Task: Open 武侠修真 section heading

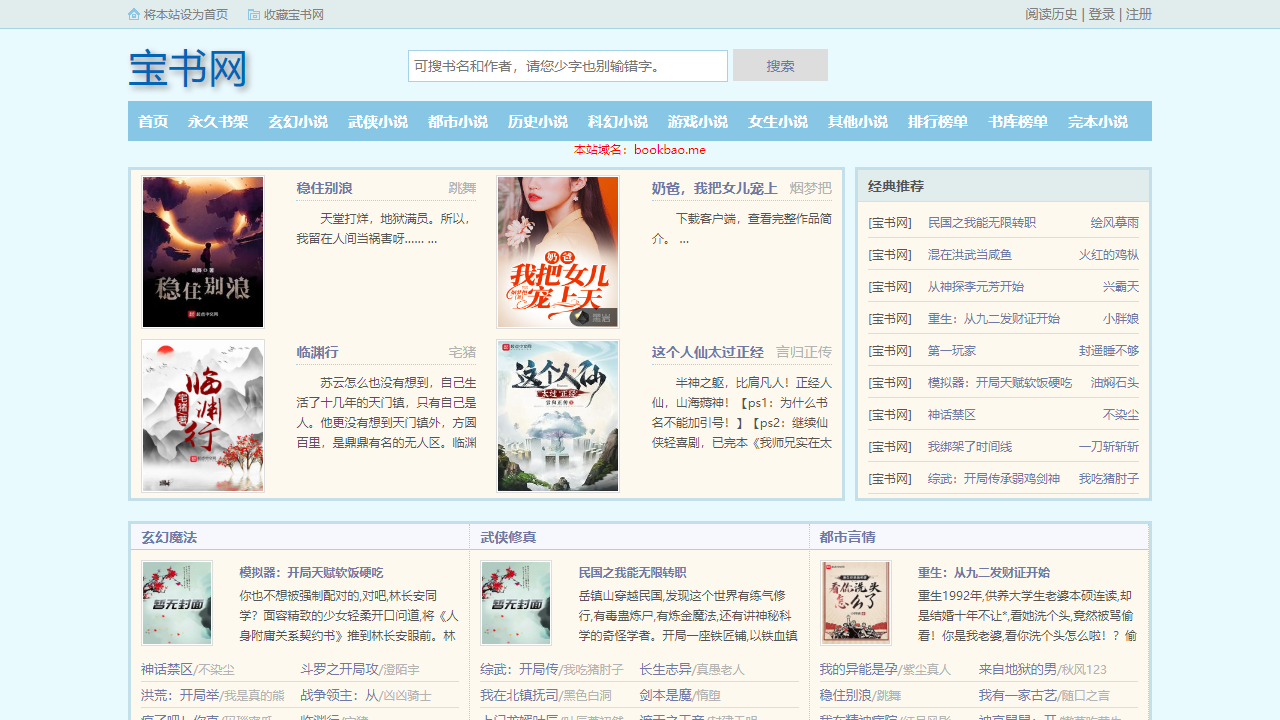Action: click(508, 537)
